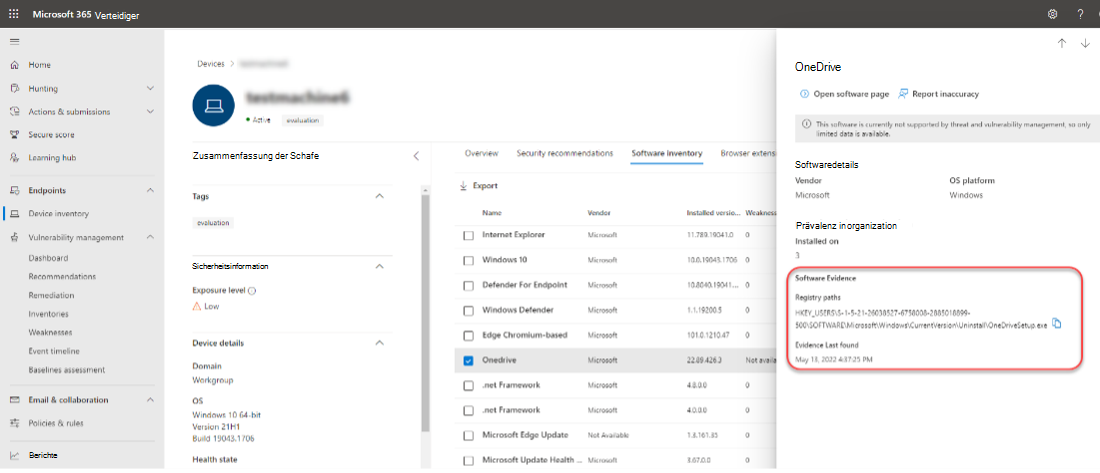Expand Actions & submissions chevron
This screenshot has width=1100, height=473.
point(150,112)
